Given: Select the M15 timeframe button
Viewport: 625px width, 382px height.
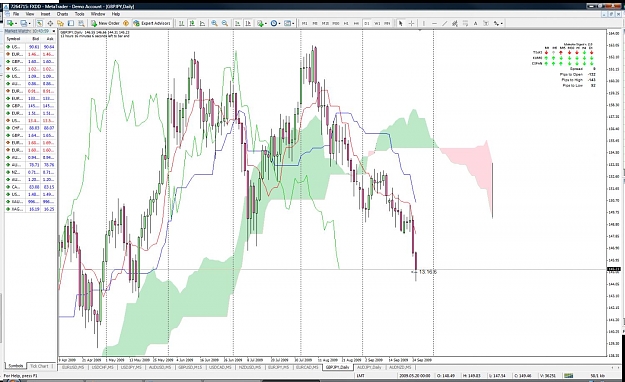Looking at the screenshot, I should pyautogui.click(x=325, y=24).
